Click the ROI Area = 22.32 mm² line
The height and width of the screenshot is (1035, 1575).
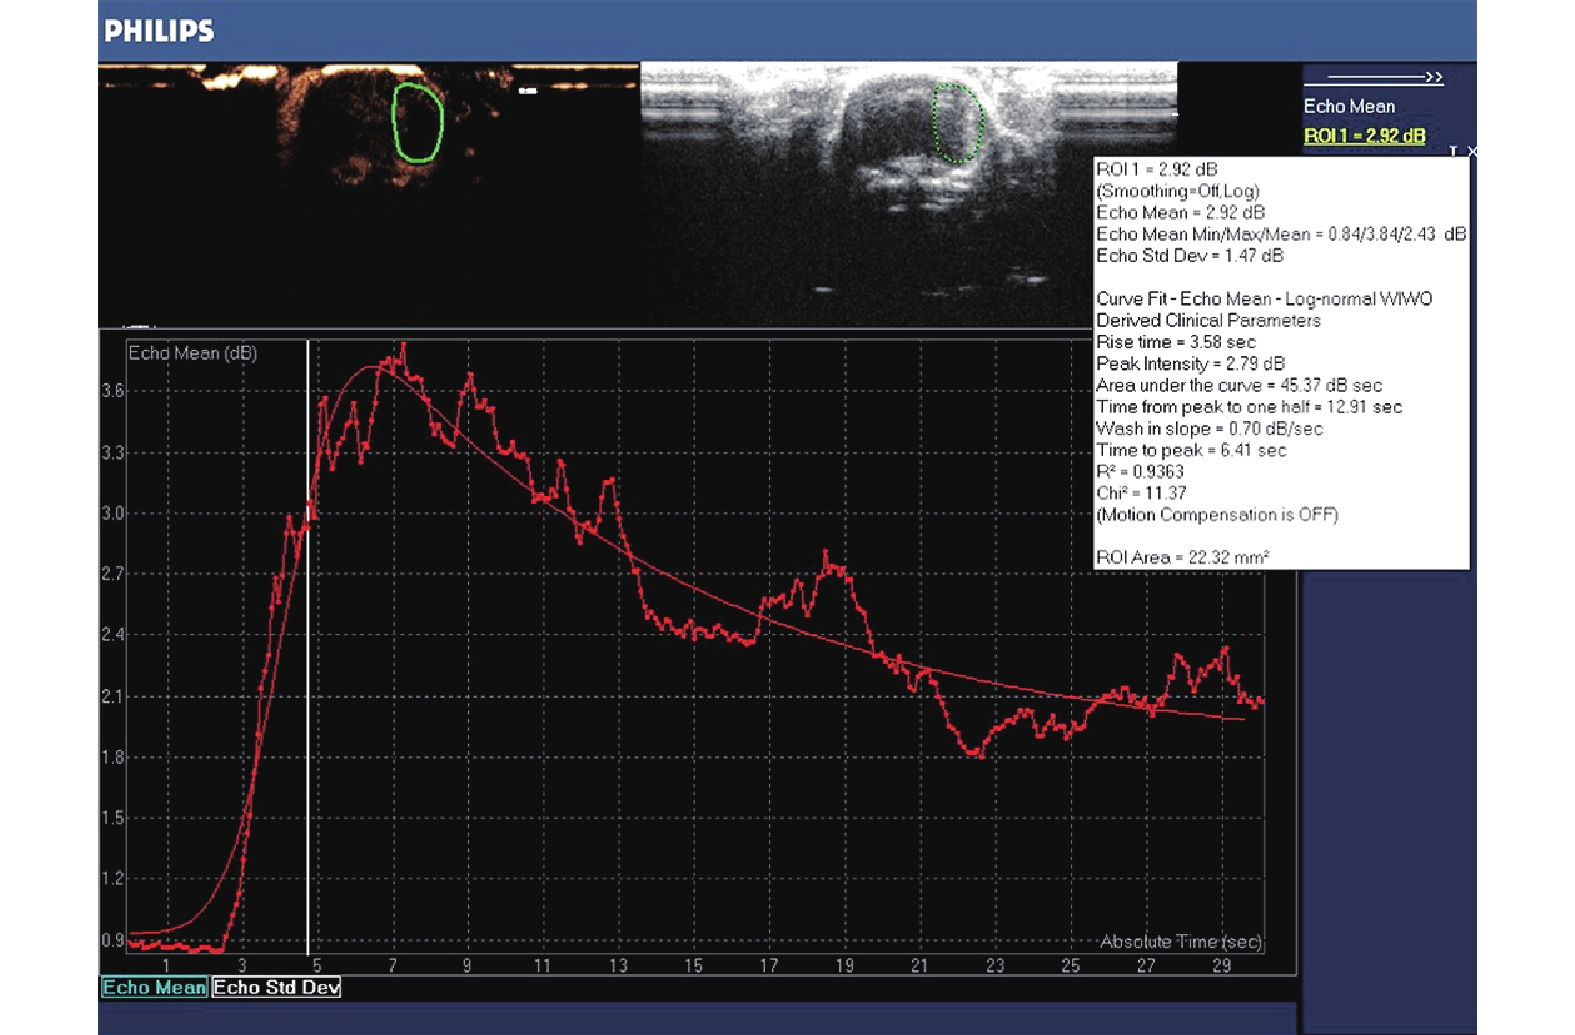tap(1183, 557)
